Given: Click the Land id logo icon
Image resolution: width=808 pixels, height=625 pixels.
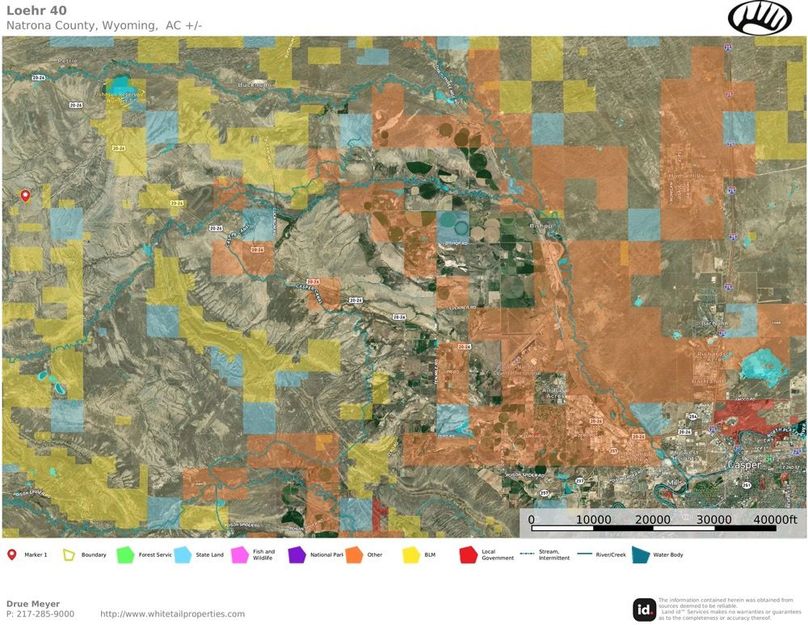Looking at the screenshot, I should (x=644, y=609).
